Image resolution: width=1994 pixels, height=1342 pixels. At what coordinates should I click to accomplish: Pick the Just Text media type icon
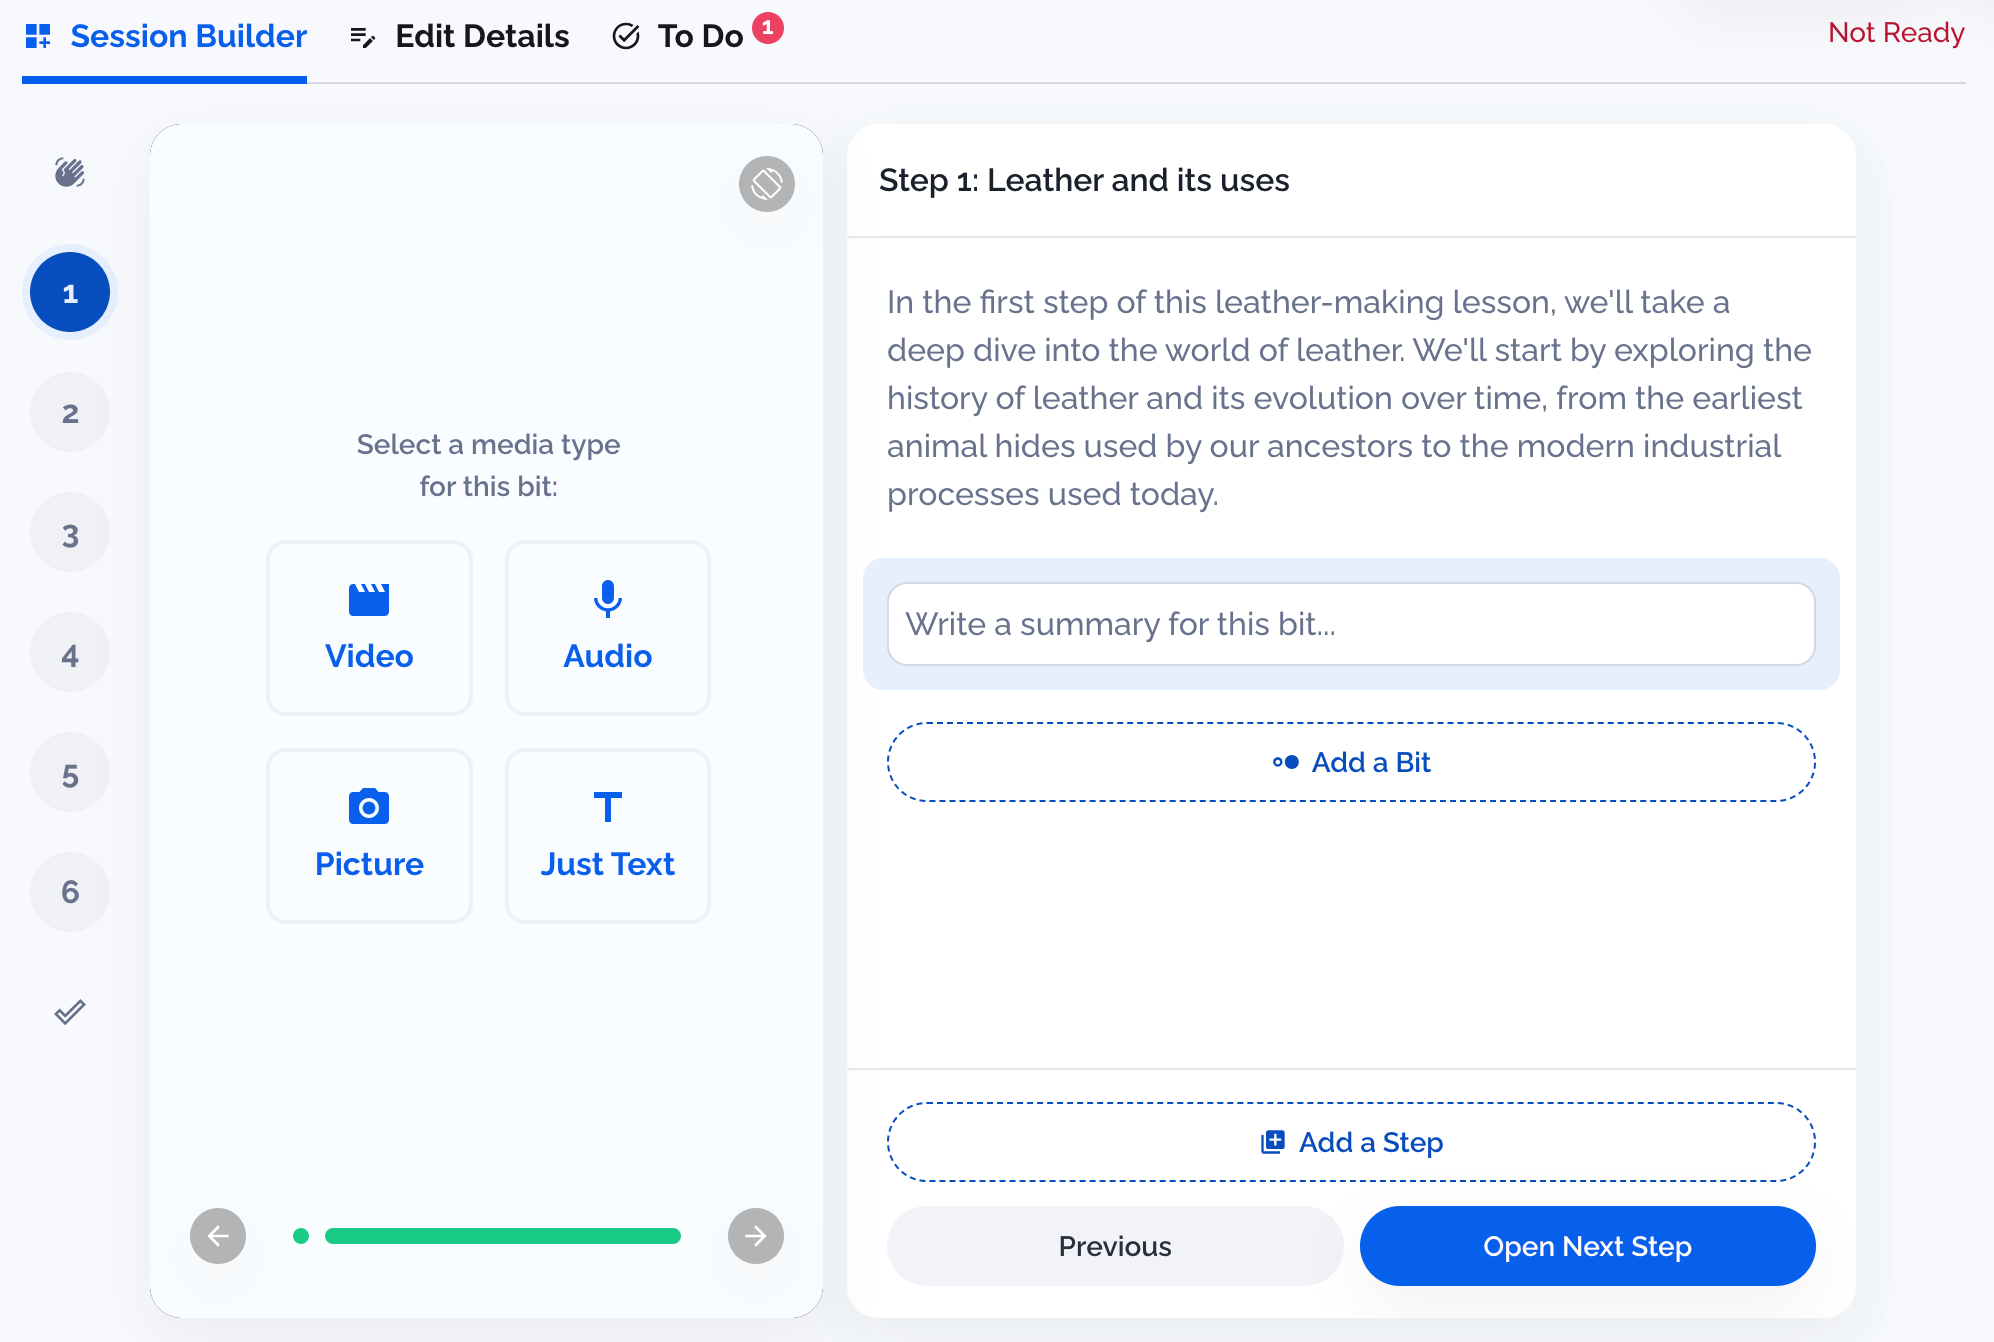(607, 808)
